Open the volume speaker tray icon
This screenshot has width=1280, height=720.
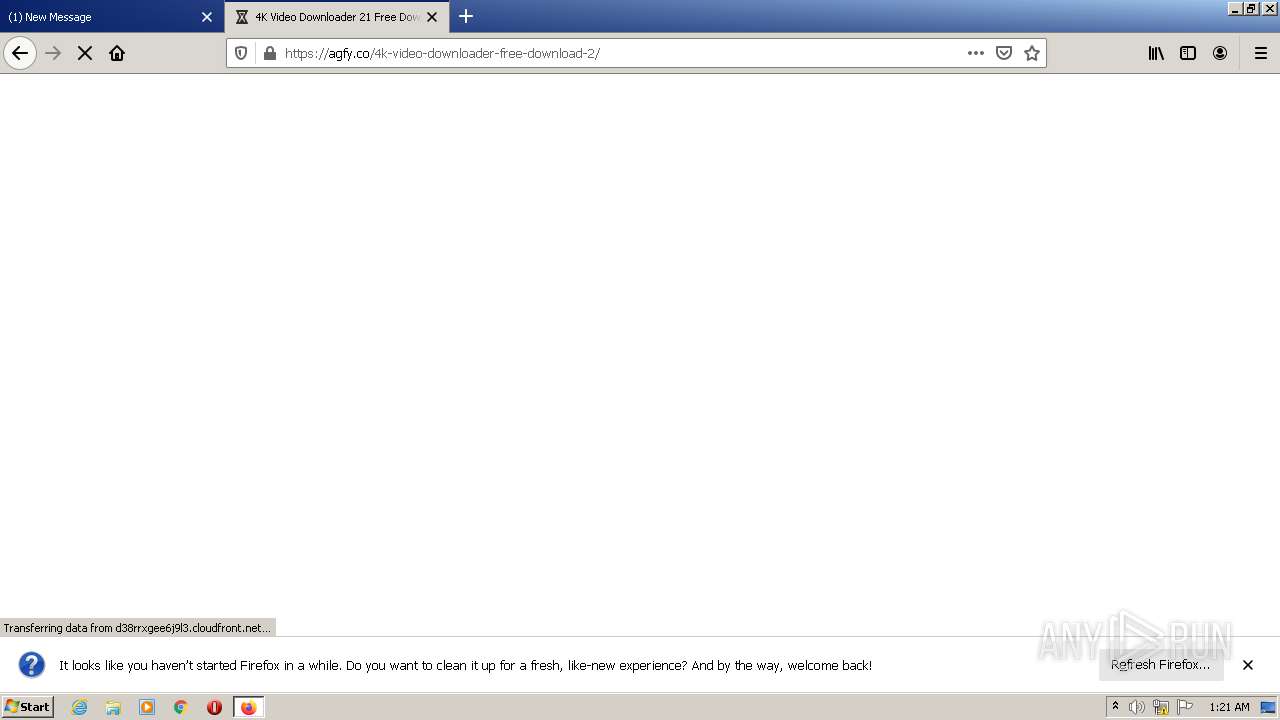pos(1137,707)
